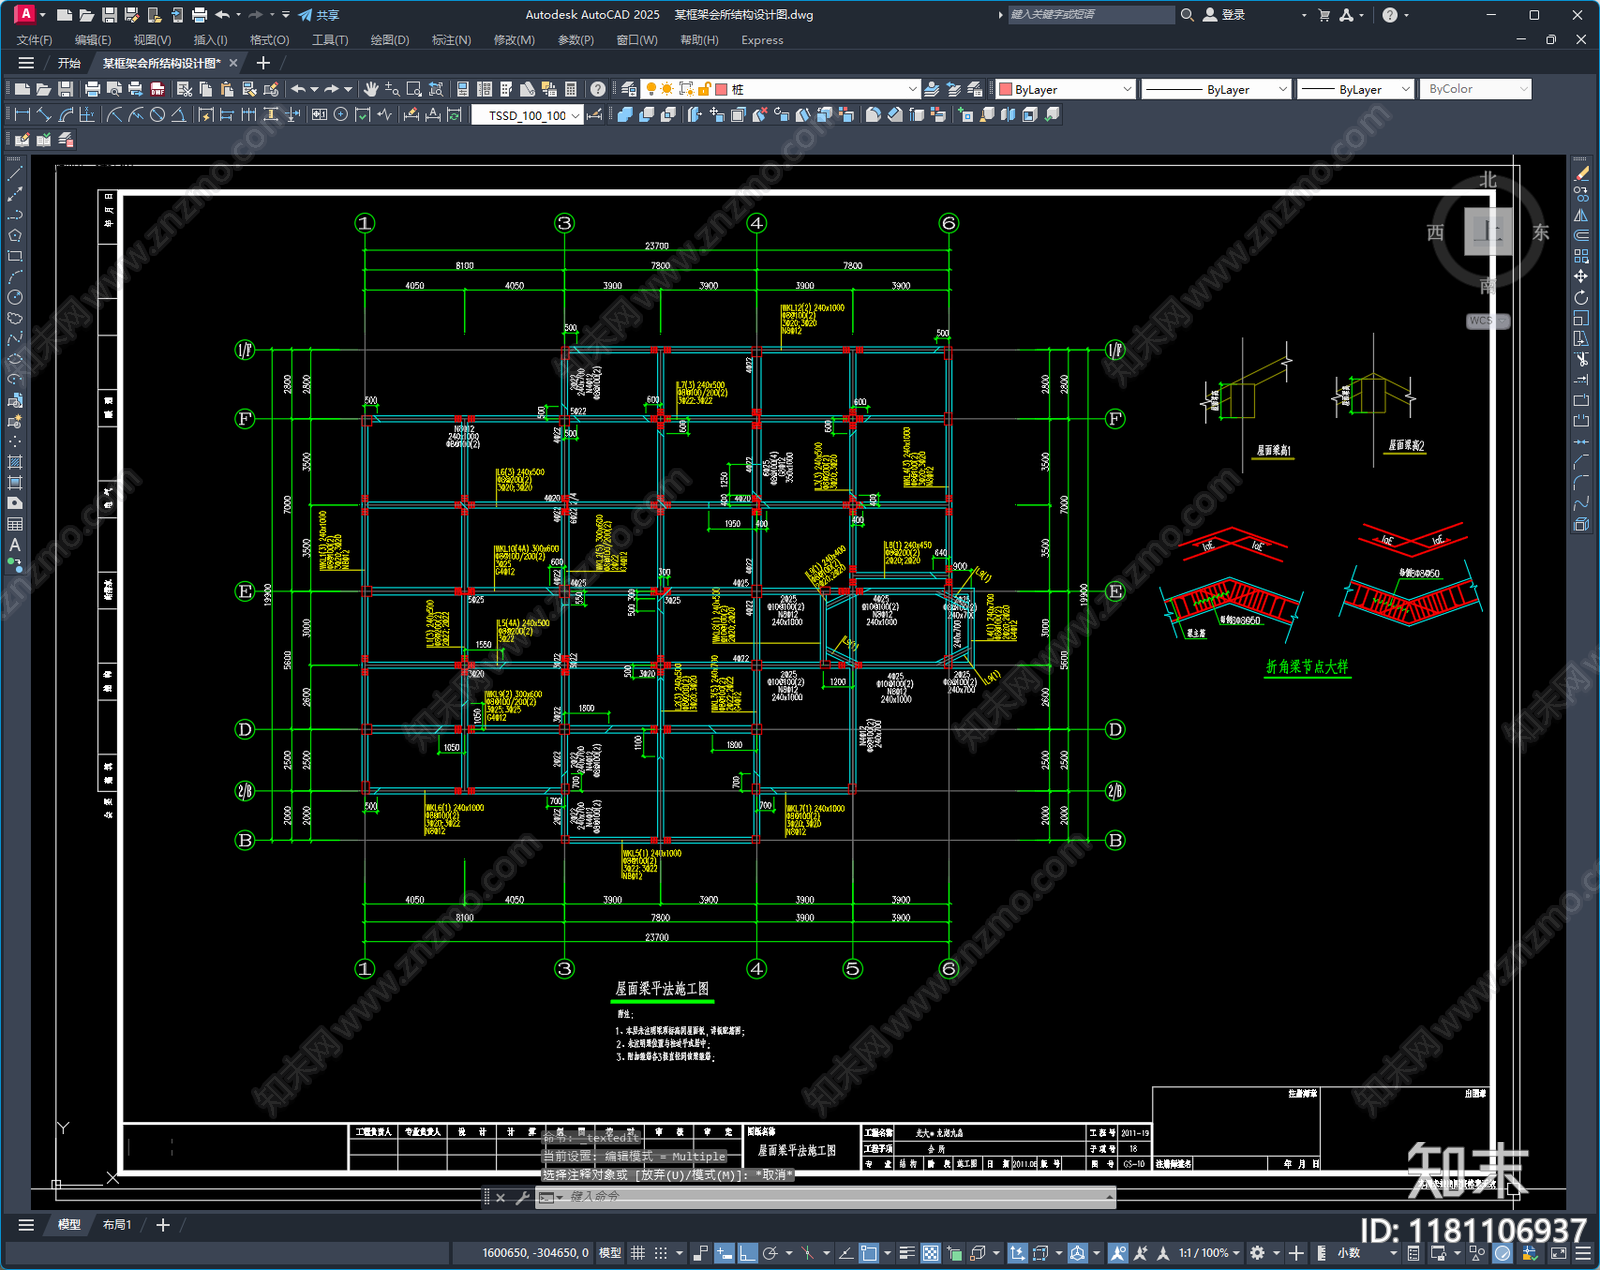1600x1270 pixels.
Task: Open the Express menu
Action: tap(762, 40)
